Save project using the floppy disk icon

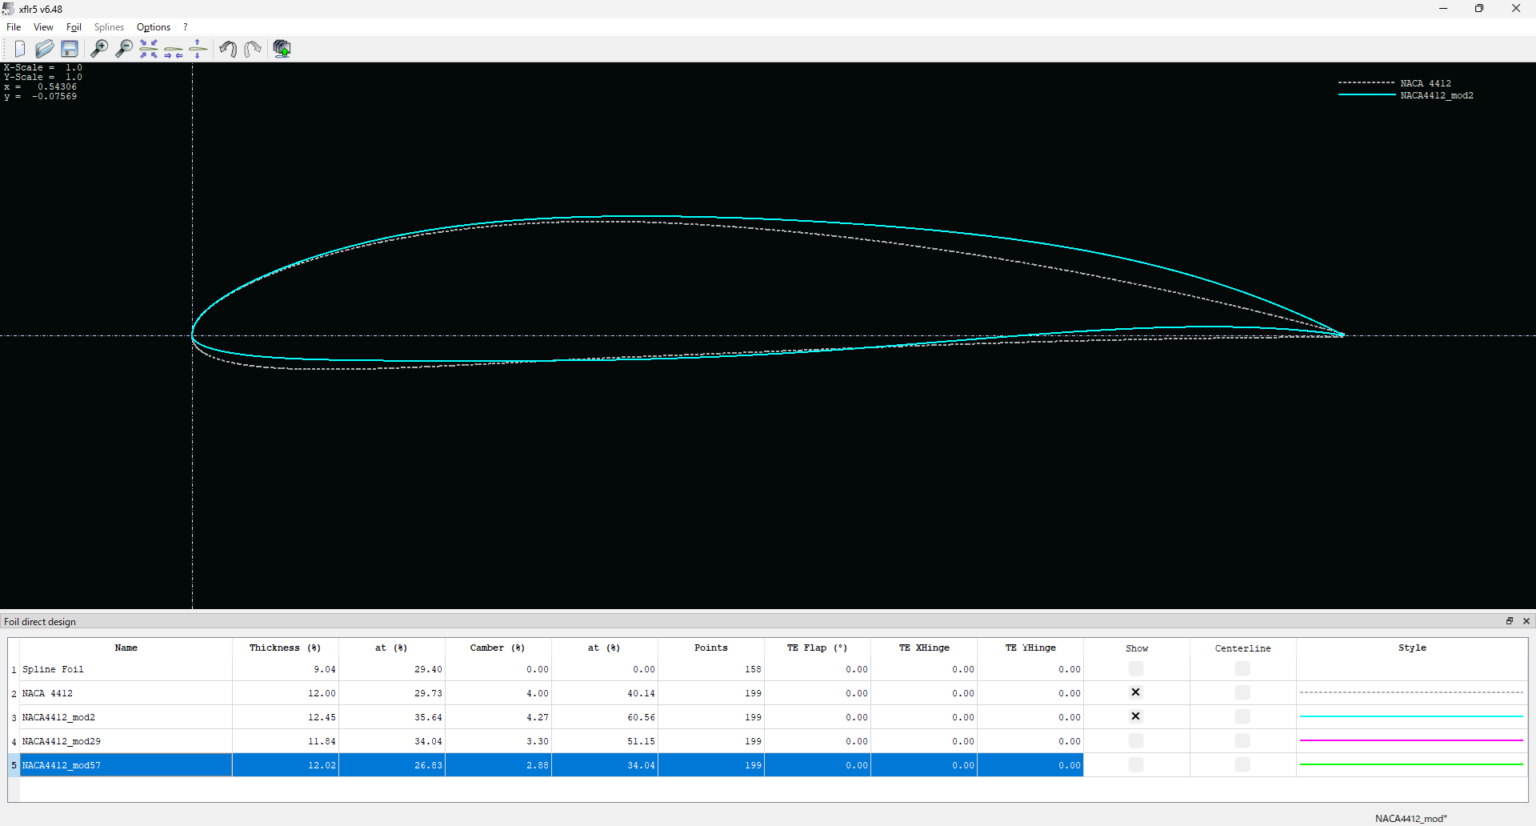pos(69,49)
